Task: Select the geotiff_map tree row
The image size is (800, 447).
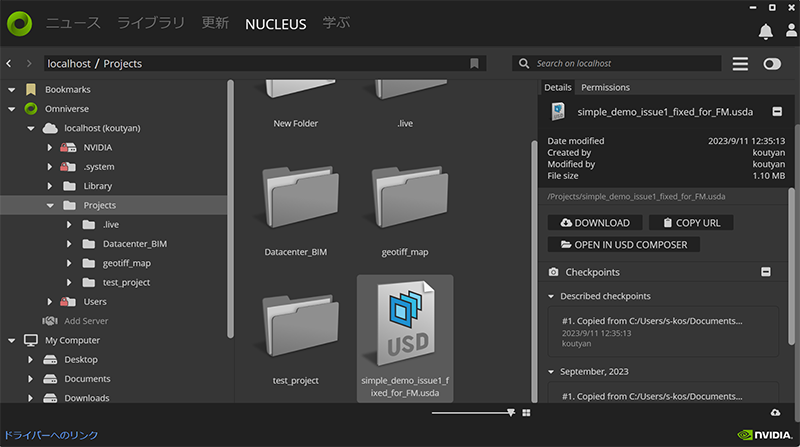Action: pos(113,263)
